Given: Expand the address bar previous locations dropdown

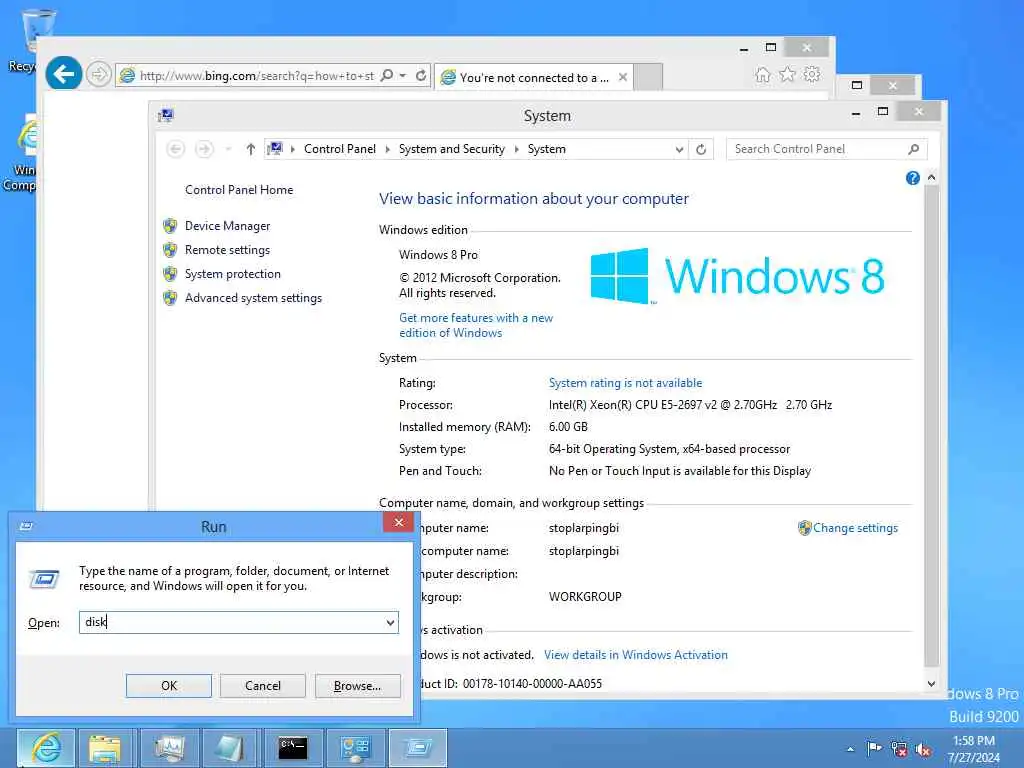Looking at the screenshot, I should (679, 150).
